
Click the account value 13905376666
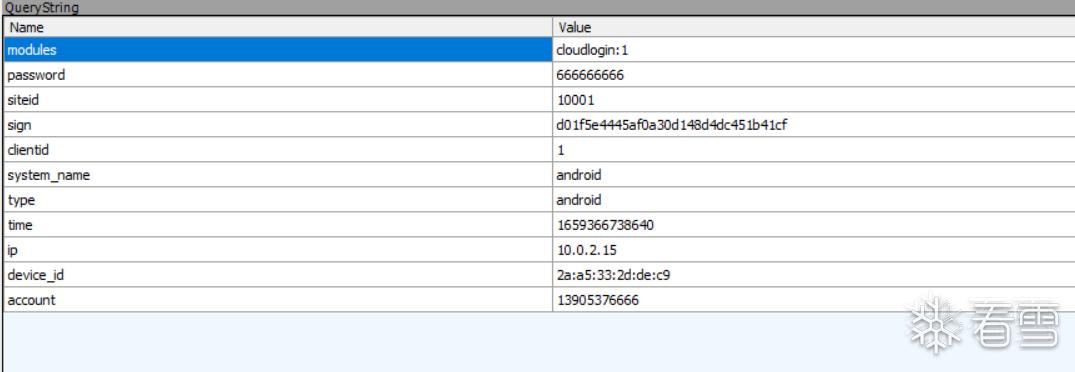(x=598, y=299)
